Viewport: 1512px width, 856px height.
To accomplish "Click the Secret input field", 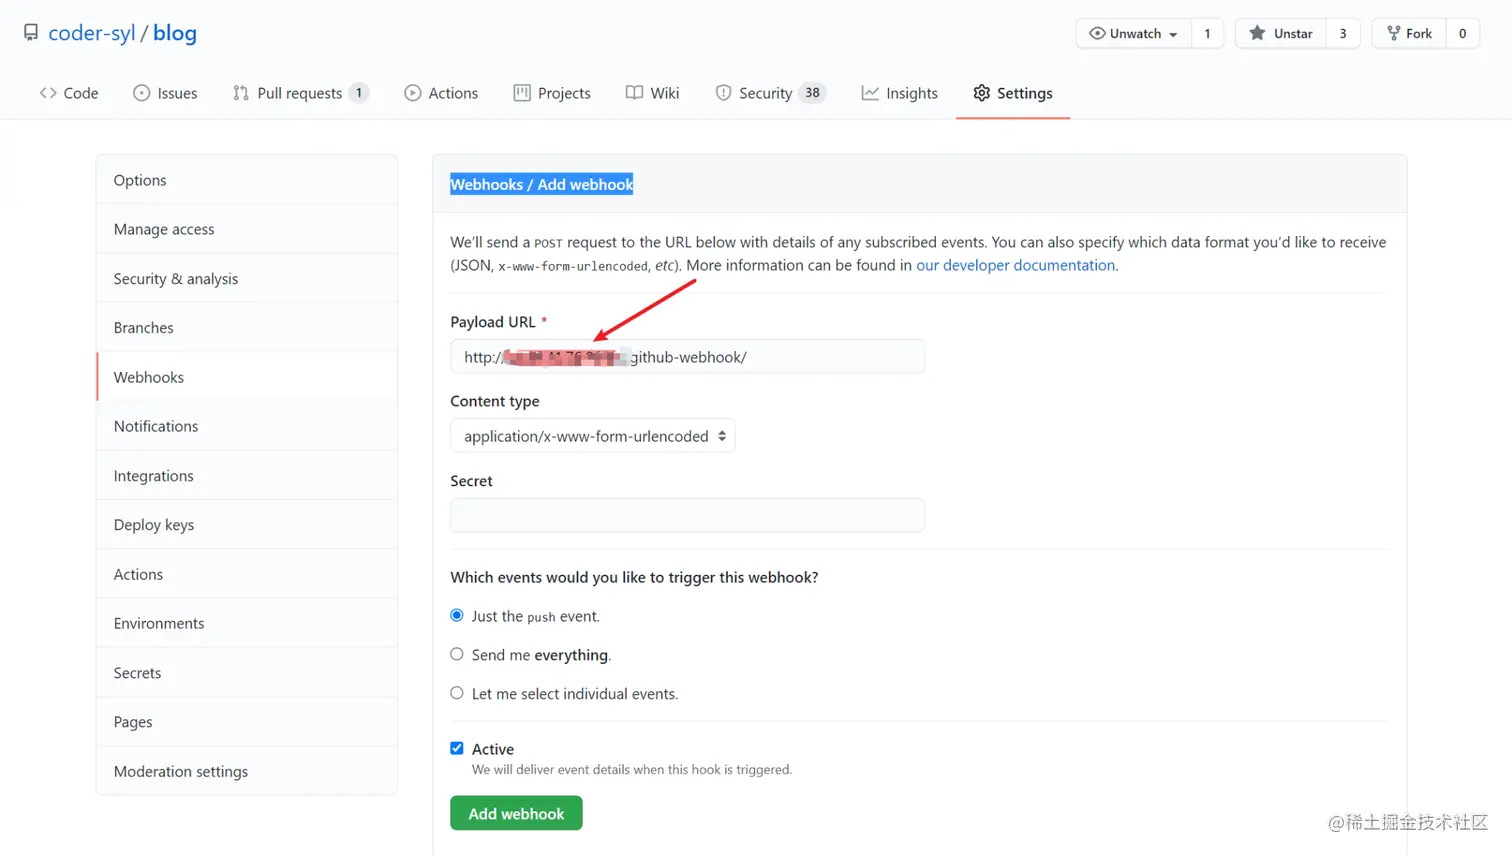I will pyautogui.click(x=687, y=515).
